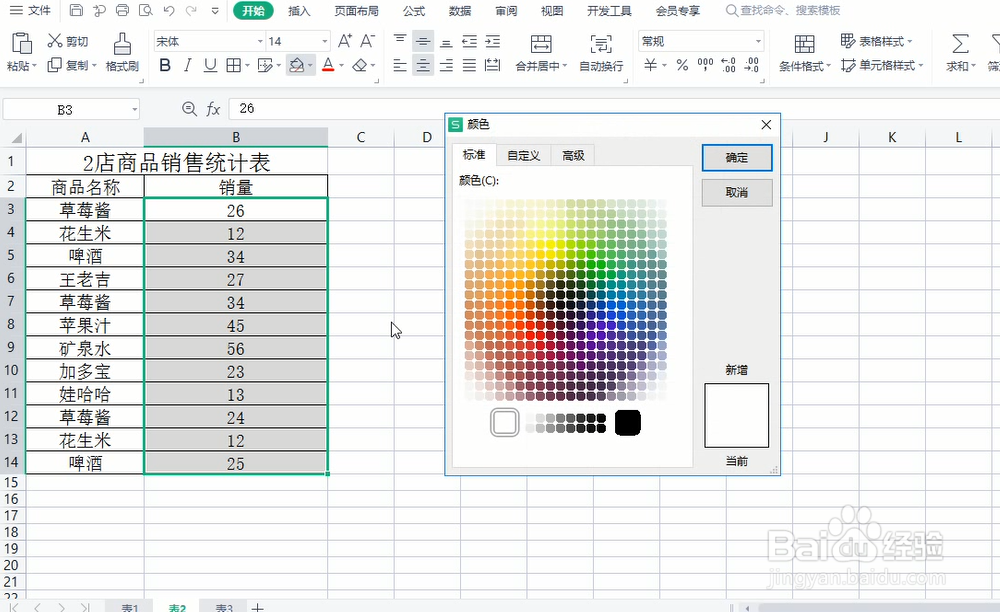
Task: Click 确定 in the color dialog
Action: pos(737,157)
